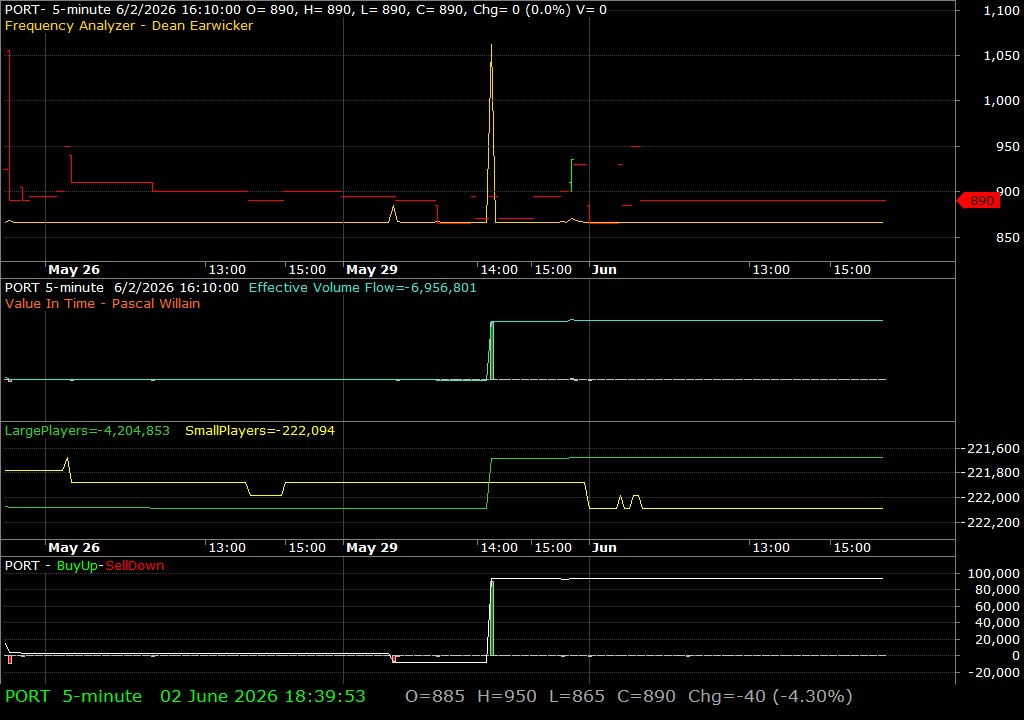
Task: Click the status bar O=885 value
Action: 435,696
